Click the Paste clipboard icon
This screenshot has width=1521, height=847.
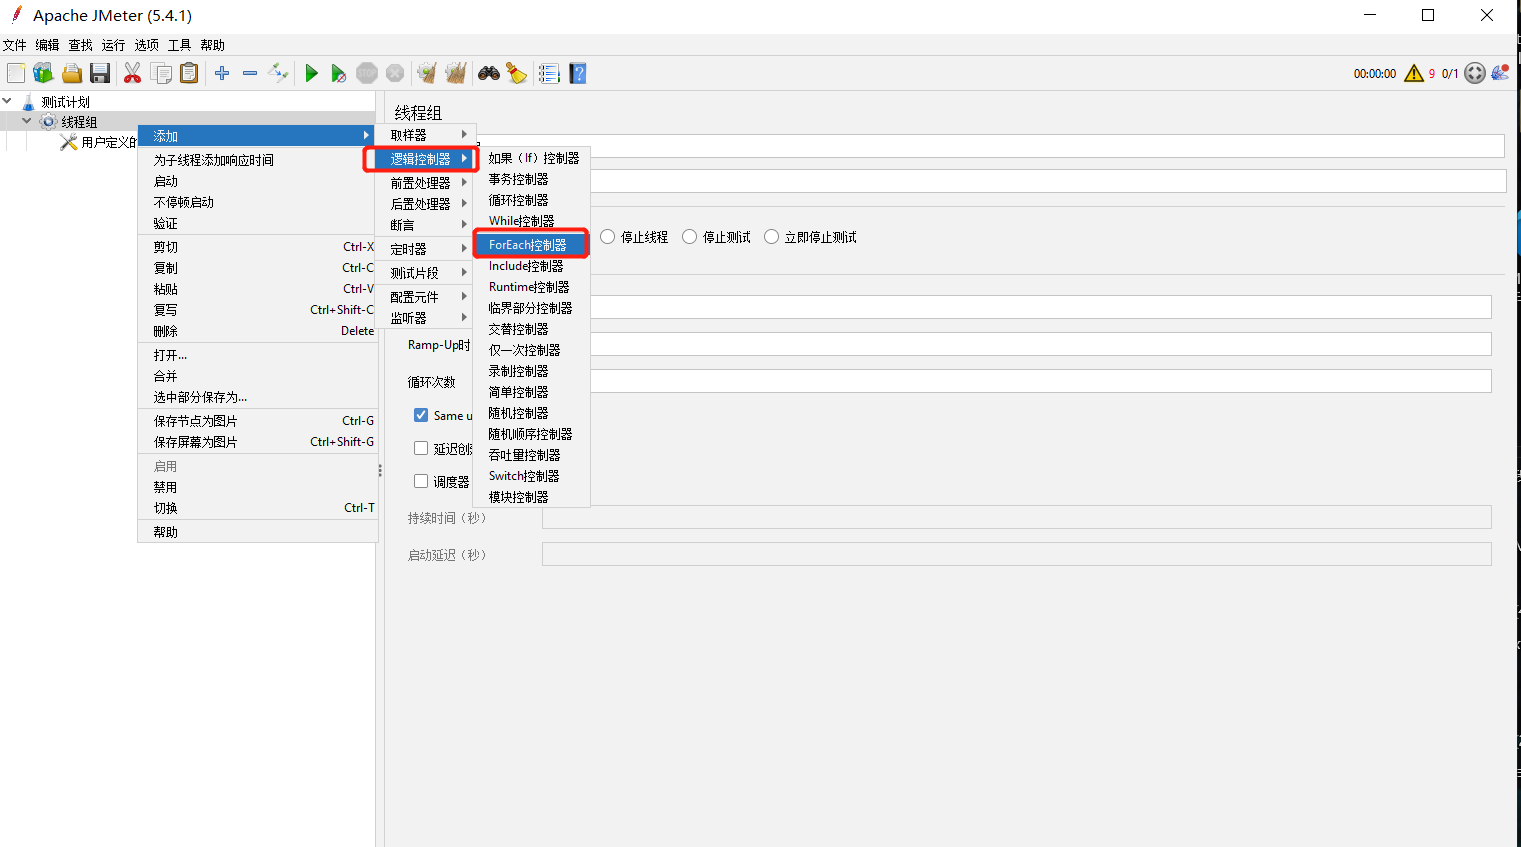pyautogui.click(x=189, y=73)
